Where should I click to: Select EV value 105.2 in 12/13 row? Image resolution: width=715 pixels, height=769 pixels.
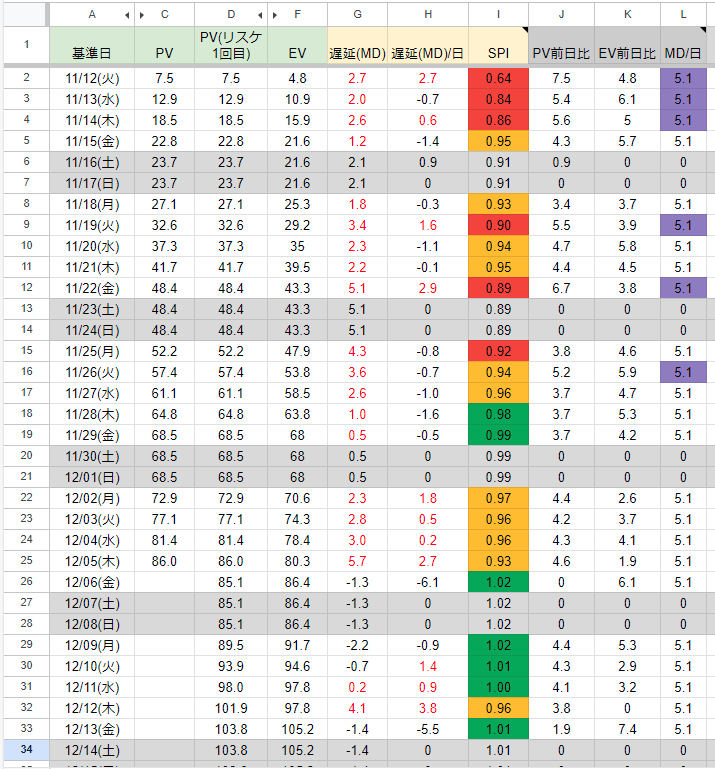click(297, 729)
